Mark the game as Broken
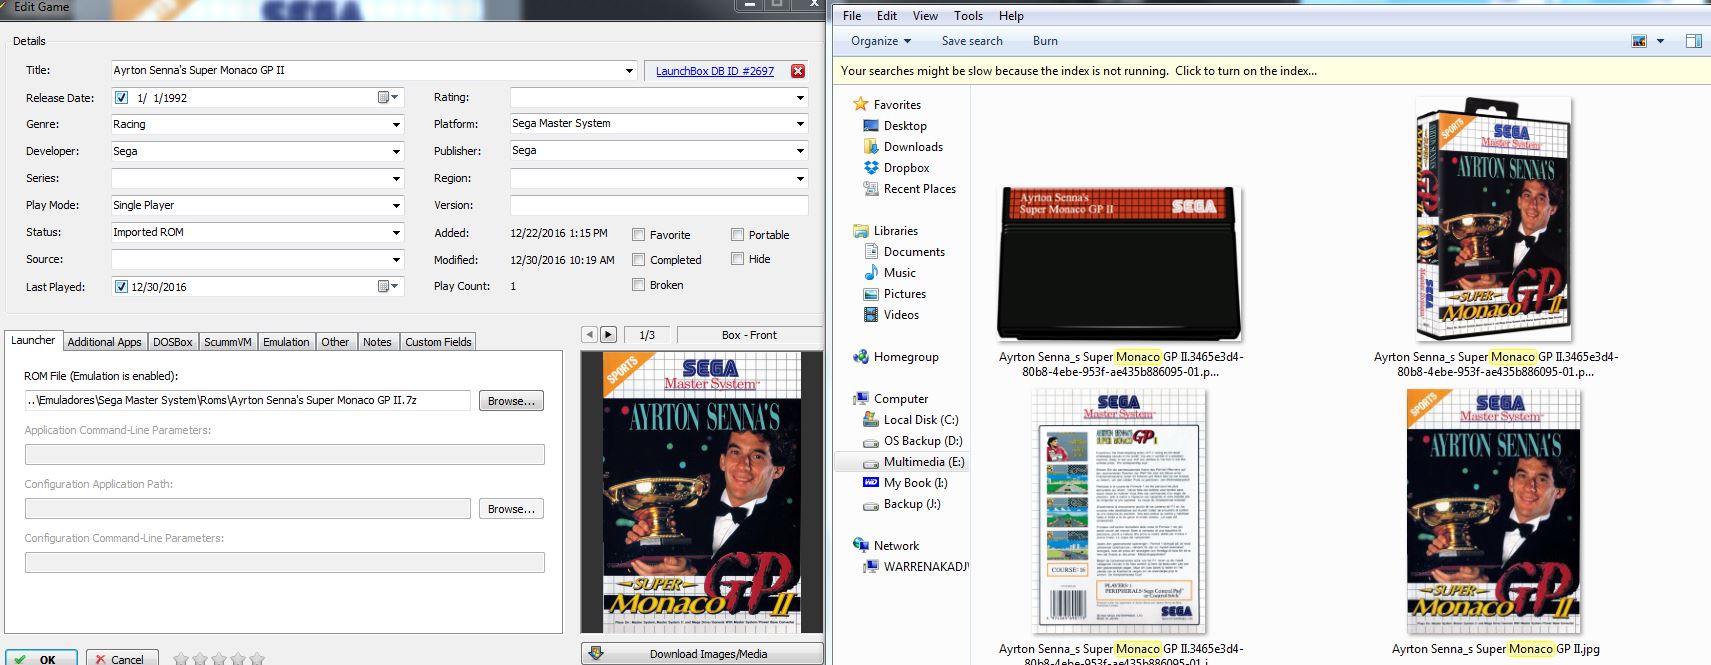The height and width of the screenshot is (665, 1711). coord(638,285)
